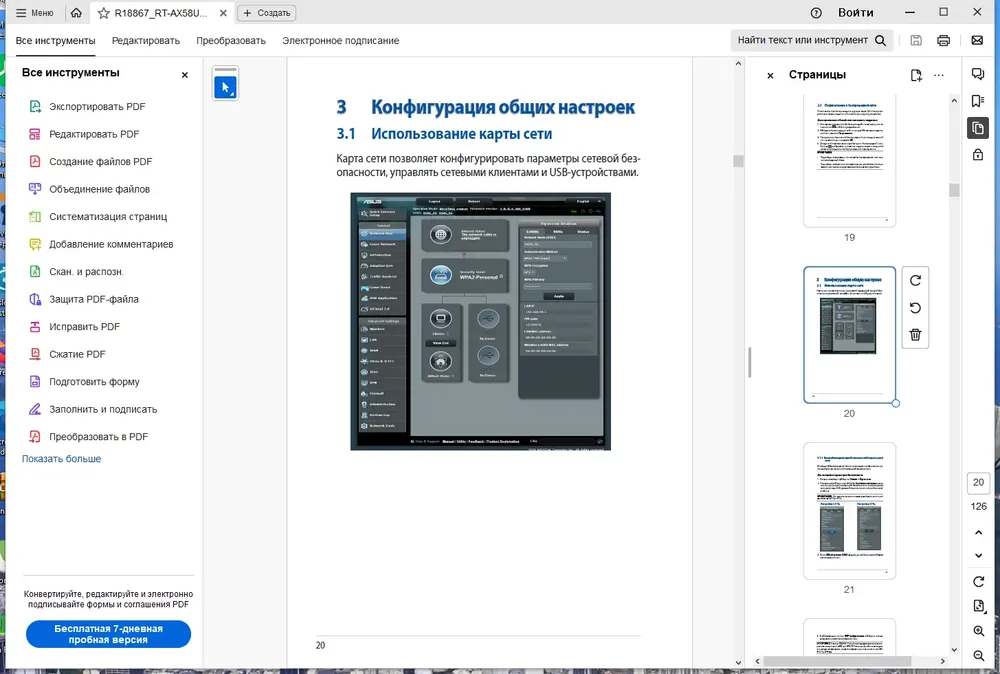The width and height of the screenshot is (1000, 674).
Task: Toggle the page thumbnails panel icon
Action: 978,128
